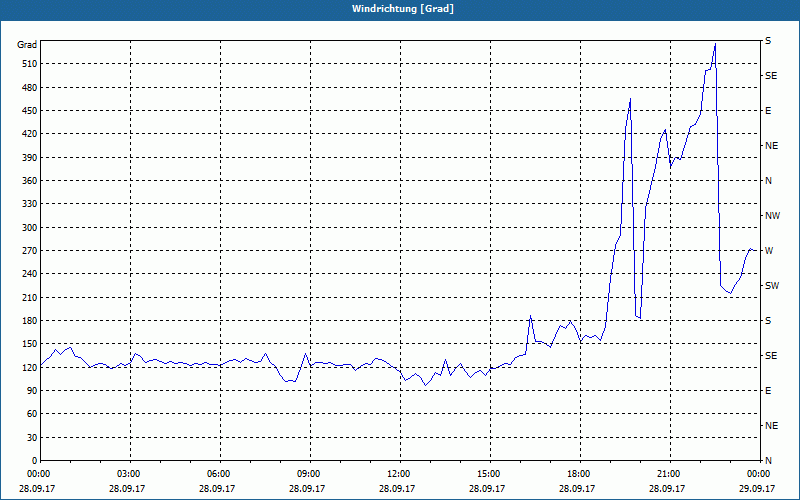Select the 510 value on the left axis

(x=30, y=64)
